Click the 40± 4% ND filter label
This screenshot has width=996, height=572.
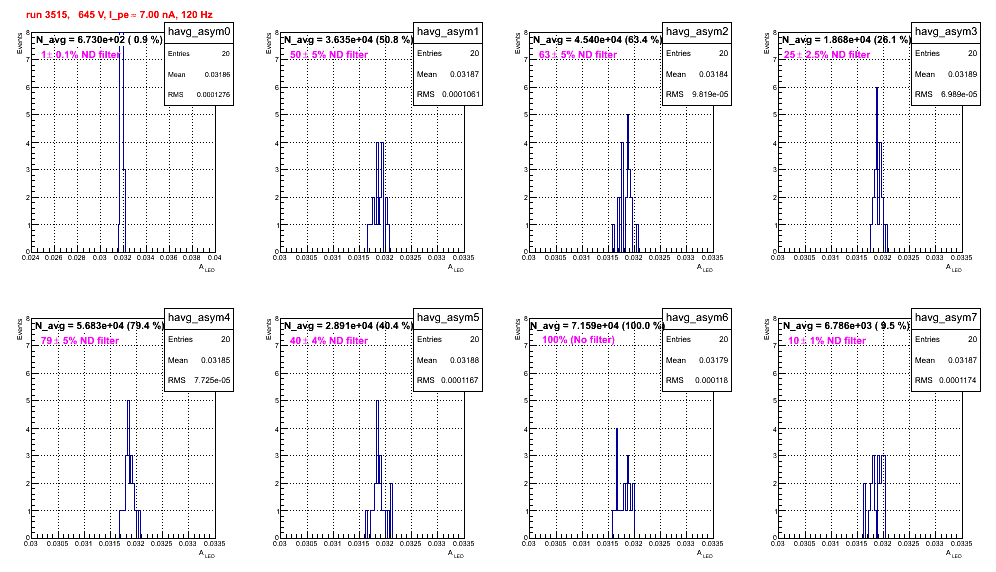point(329,341)
